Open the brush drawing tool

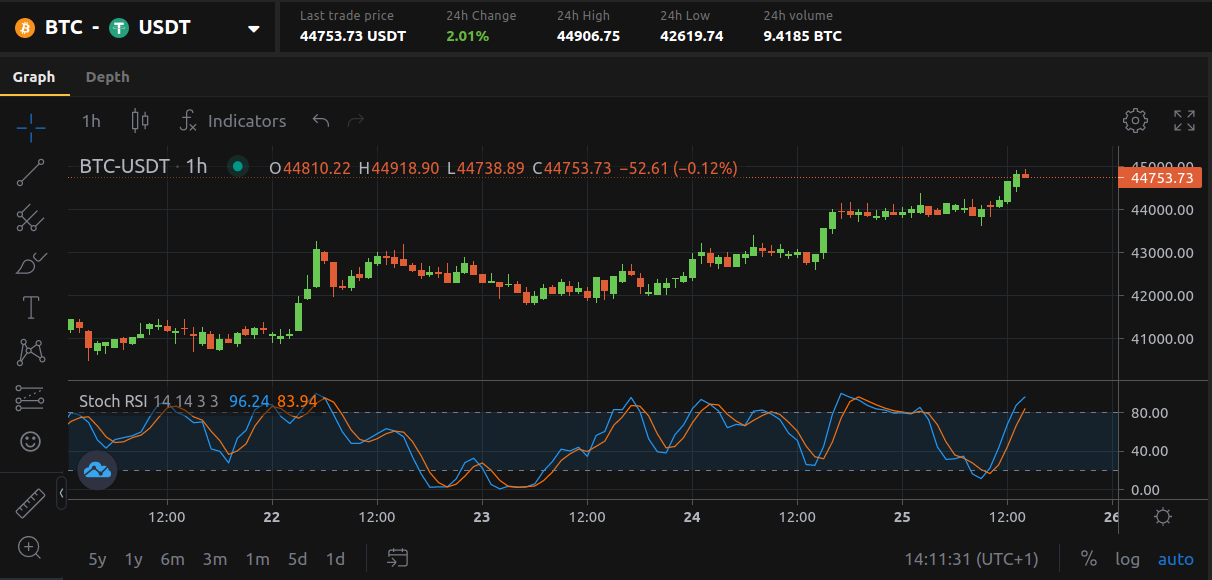[30, 262]
